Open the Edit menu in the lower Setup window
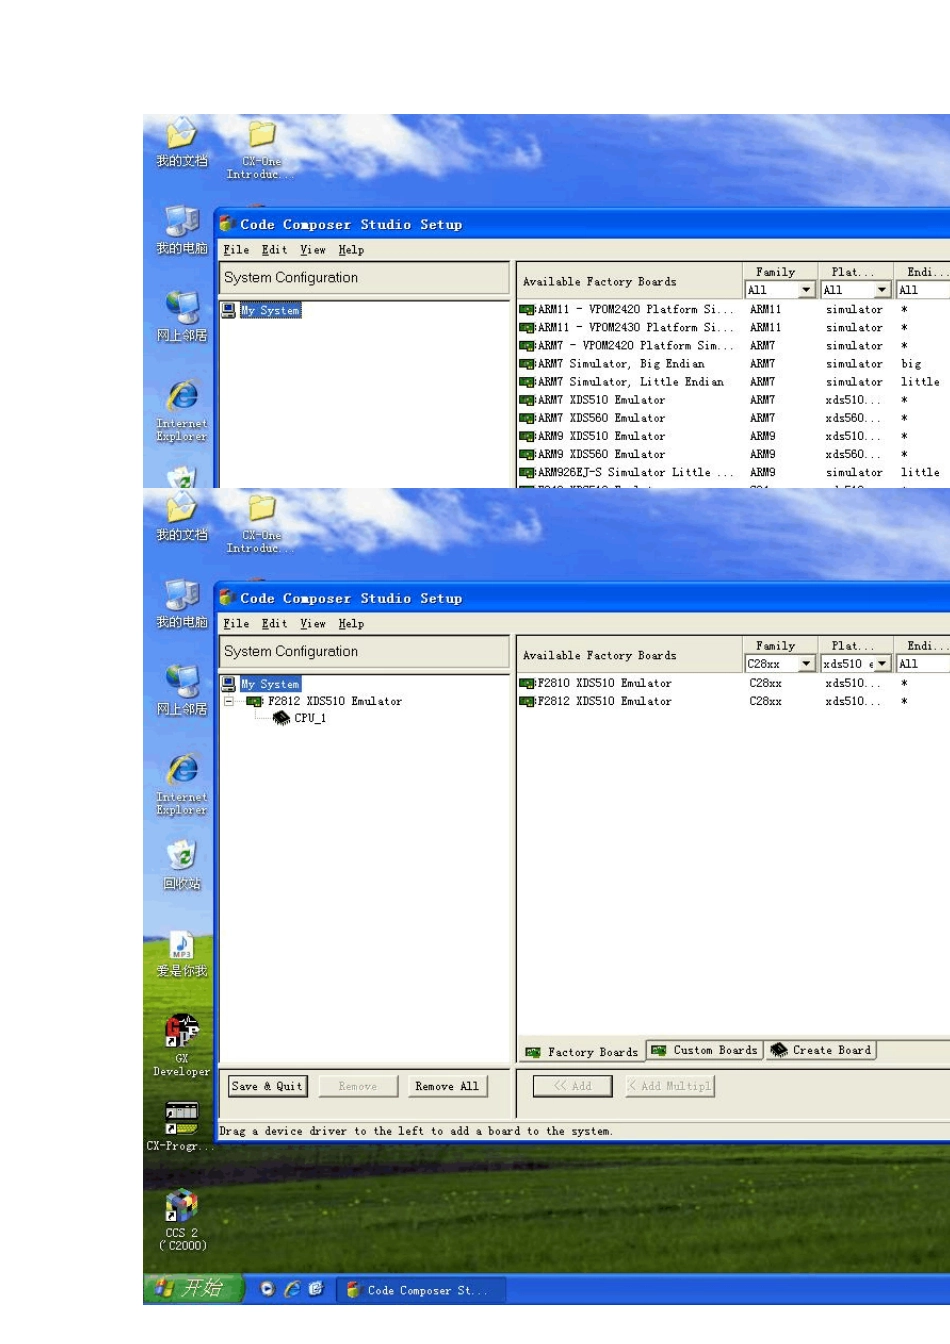 pyautogui.click(x=275, y=624)
